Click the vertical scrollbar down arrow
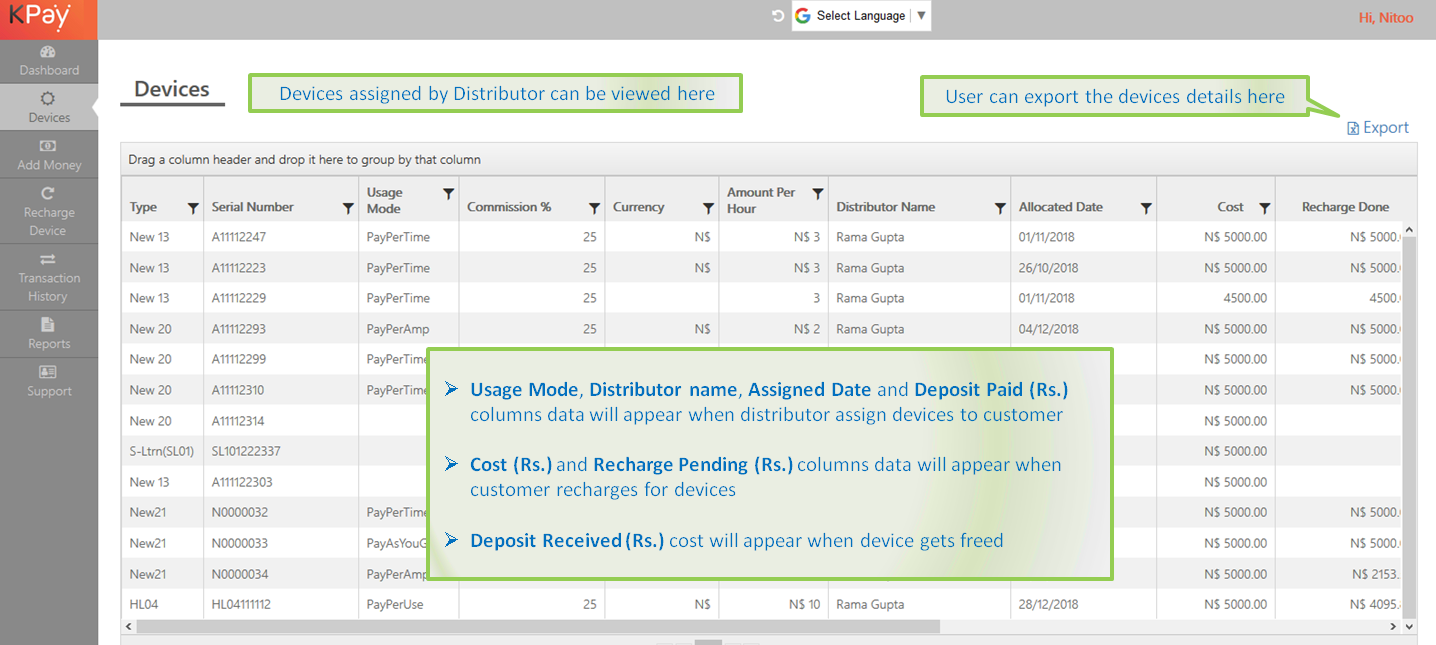This screenshot has width=1436, height=645. [1410, 627]
